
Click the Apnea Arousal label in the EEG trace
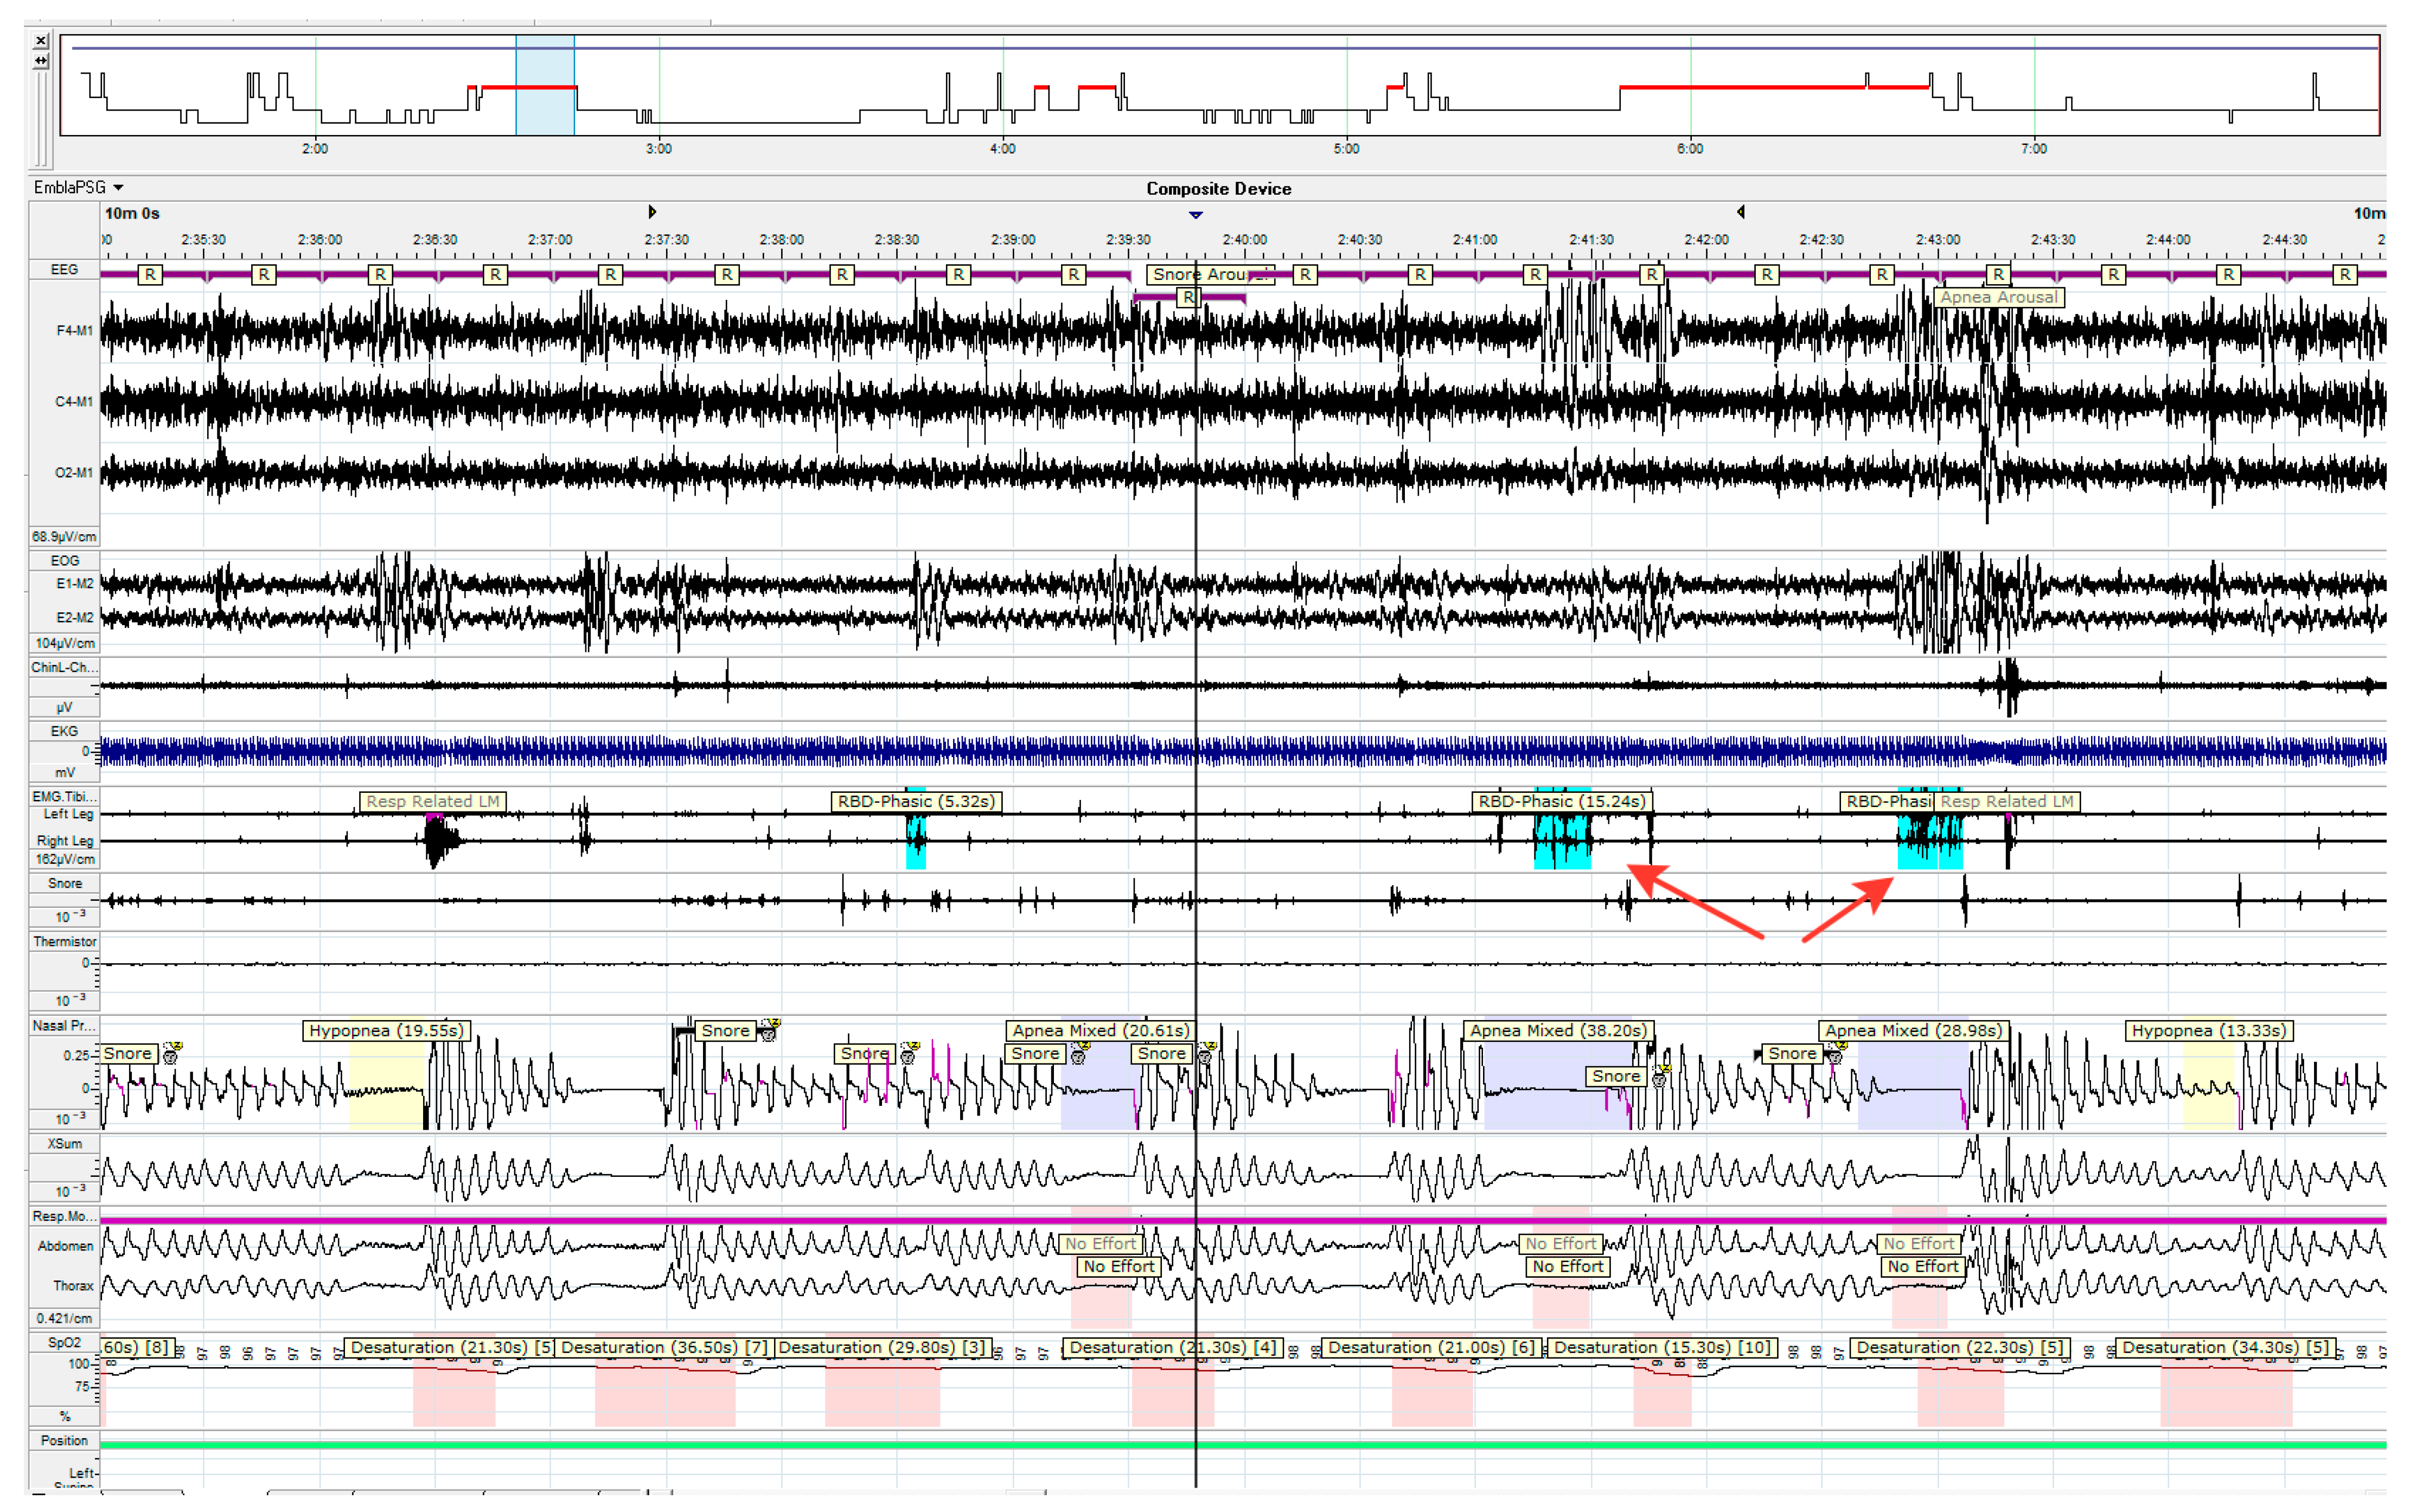pos(1998,297)
